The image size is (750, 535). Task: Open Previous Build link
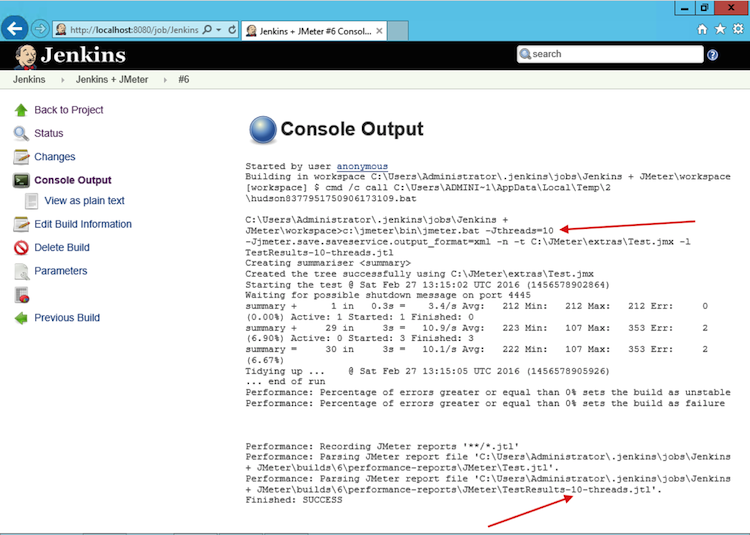coord(67,318)
